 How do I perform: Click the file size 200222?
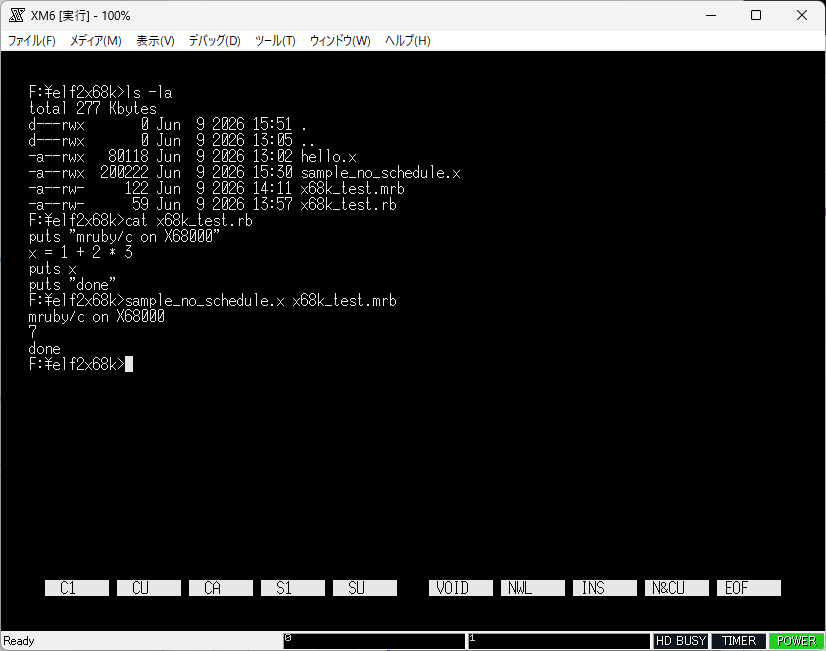[x=124, y=173]
